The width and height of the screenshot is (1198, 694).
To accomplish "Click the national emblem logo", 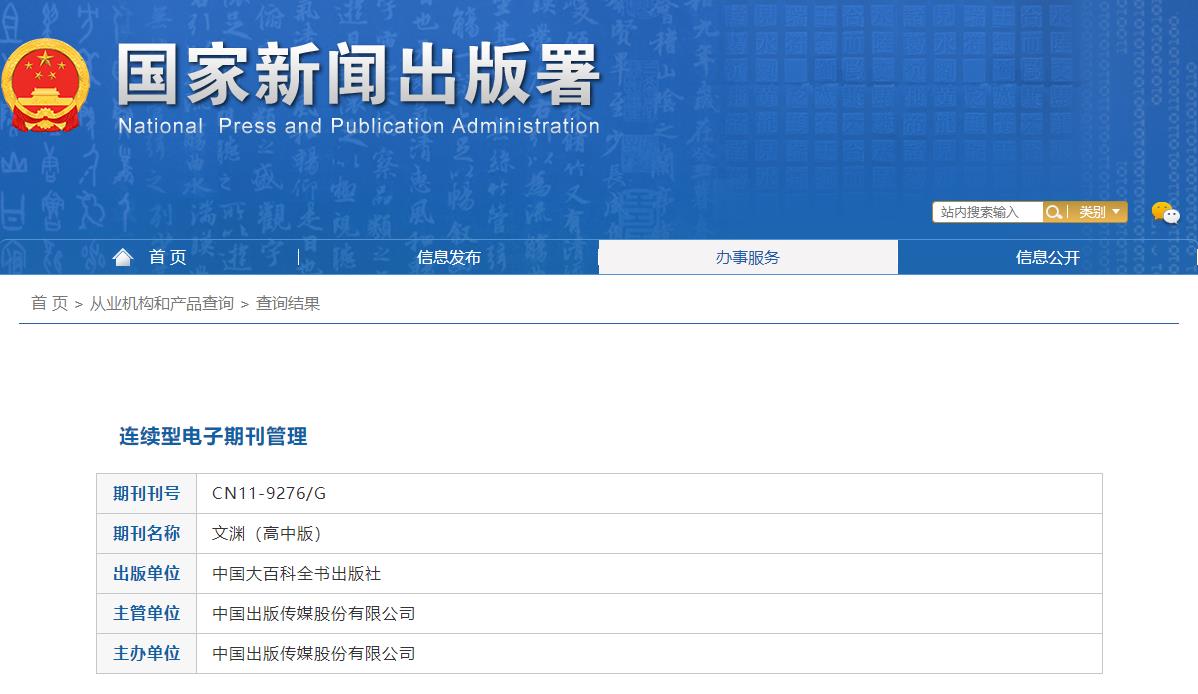I will tap(44, 86).
